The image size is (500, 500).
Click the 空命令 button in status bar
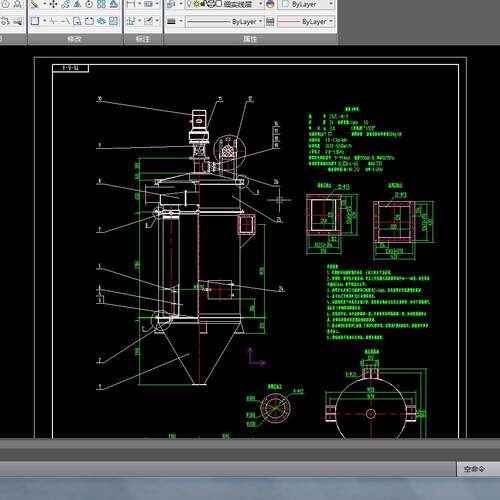475,469
